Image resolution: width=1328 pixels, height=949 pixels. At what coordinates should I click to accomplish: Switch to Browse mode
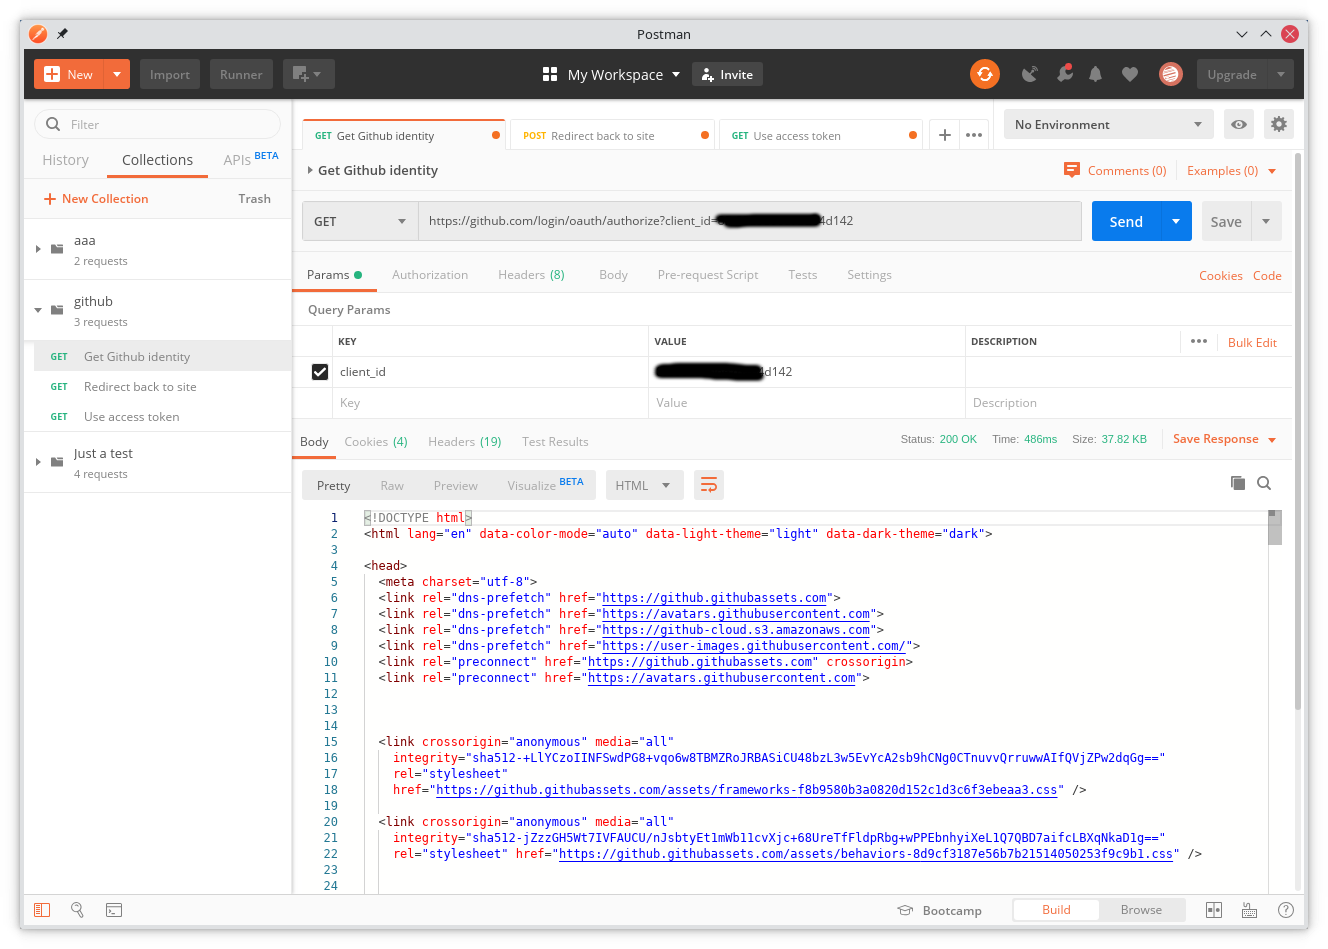(x=1141, y=910)
